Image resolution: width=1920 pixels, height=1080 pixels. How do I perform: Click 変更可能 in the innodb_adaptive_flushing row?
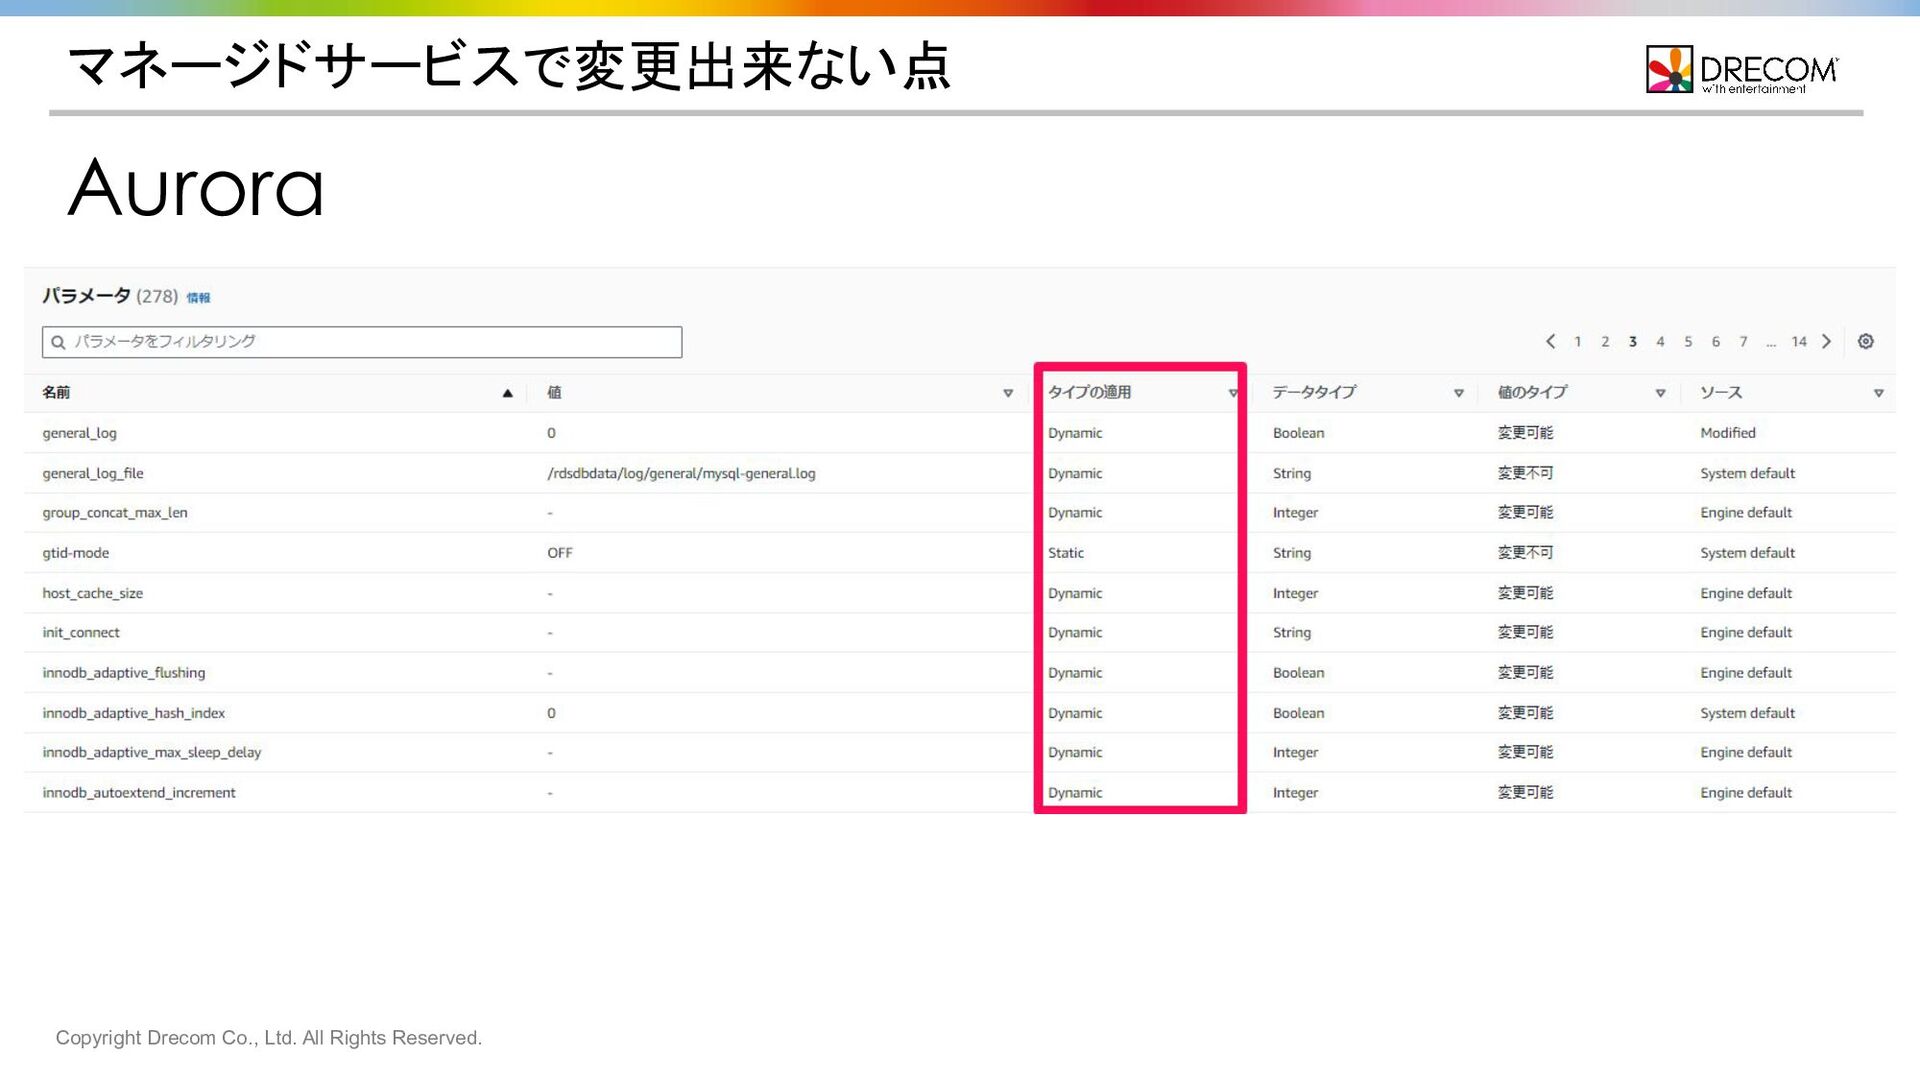point(1525,673)
